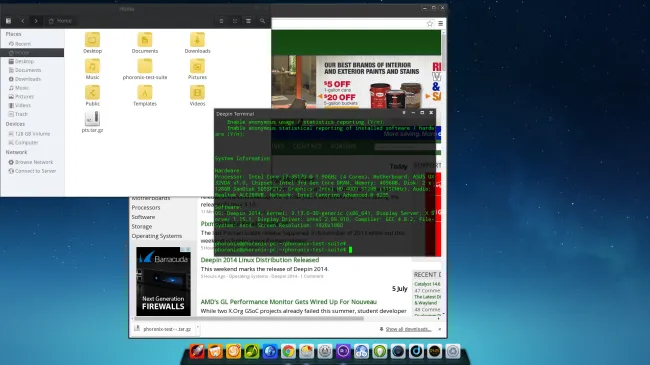This screenshot has width=650, height=365.
Task: Select Pictures in Places sidebar
Action: (32, 96)
